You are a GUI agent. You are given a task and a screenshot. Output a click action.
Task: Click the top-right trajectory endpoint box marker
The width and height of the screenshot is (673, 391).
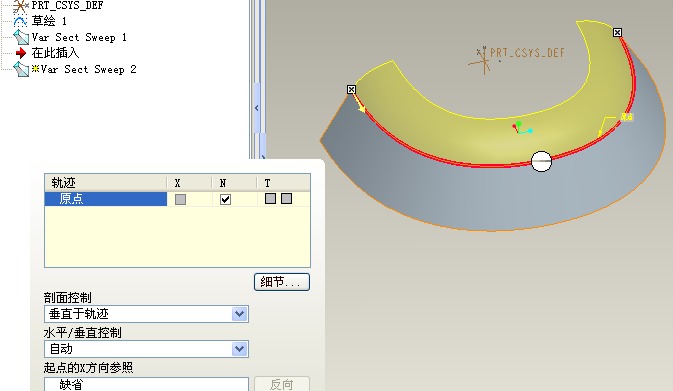(x=617, y=33)
